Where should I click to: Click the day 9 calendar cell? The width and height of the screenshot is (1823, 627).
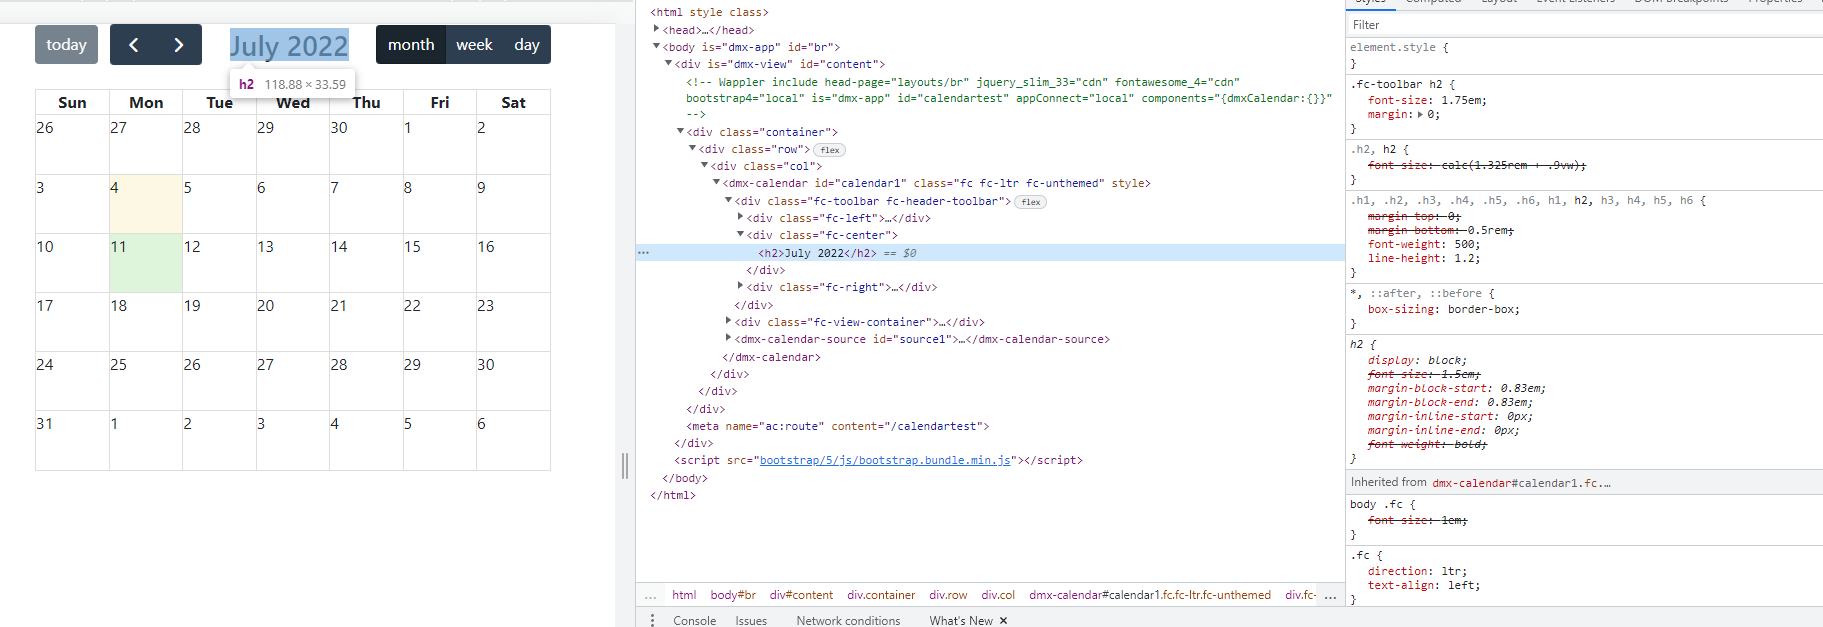[x=513, y=204]
